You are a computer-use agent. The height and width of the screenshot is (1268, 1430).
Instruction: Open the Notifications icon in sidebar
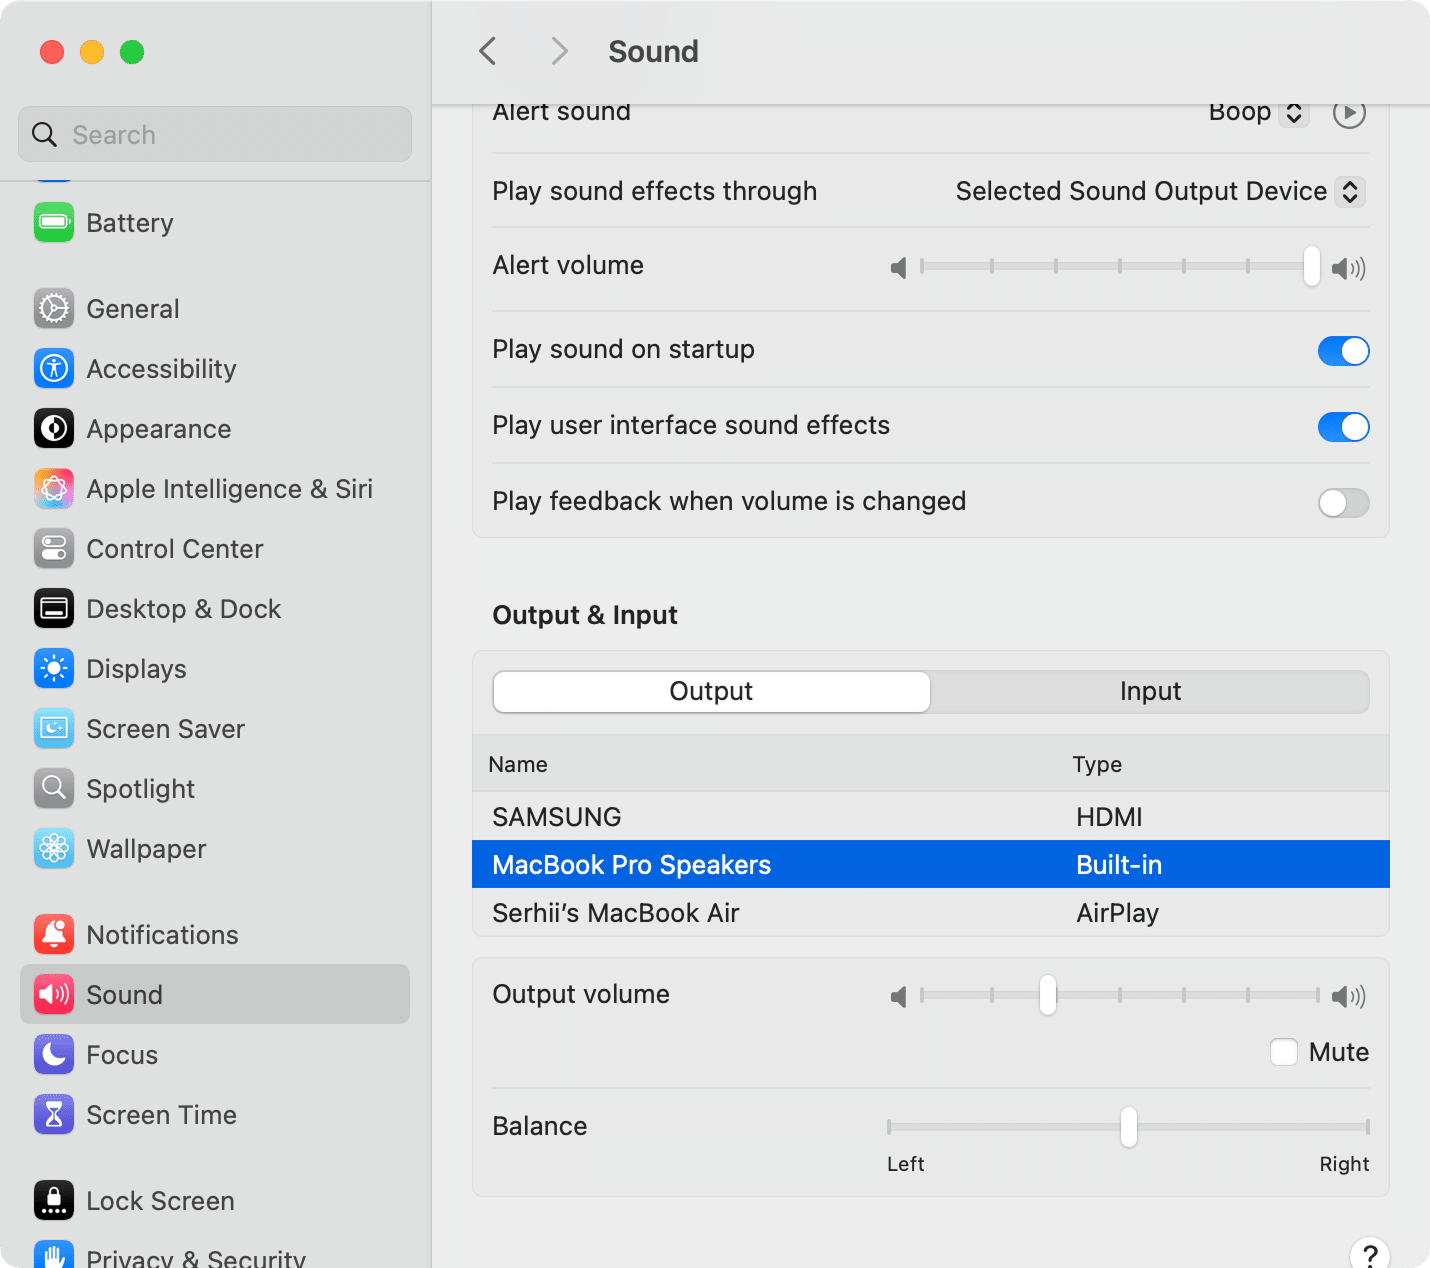point(53,934)
